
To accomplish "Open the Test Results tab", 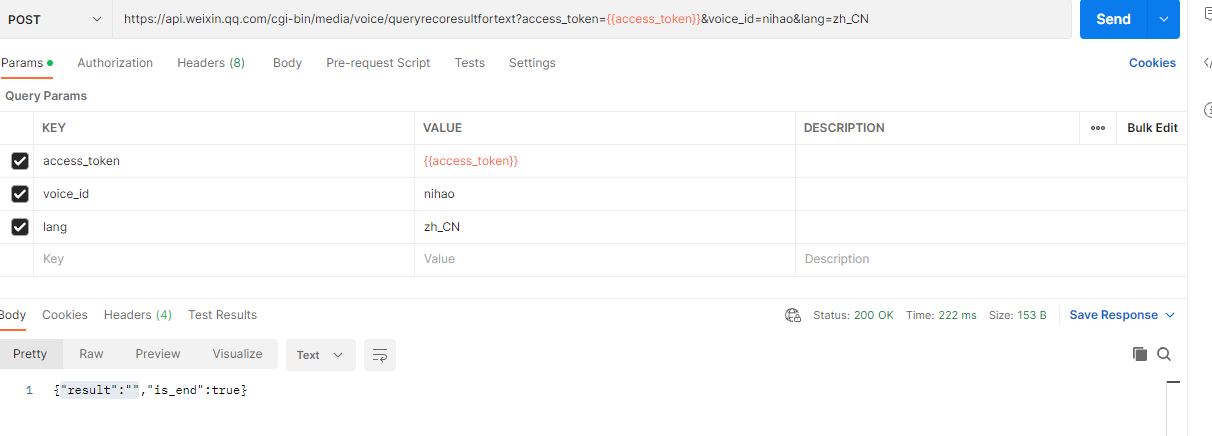I will click(222, 315).
